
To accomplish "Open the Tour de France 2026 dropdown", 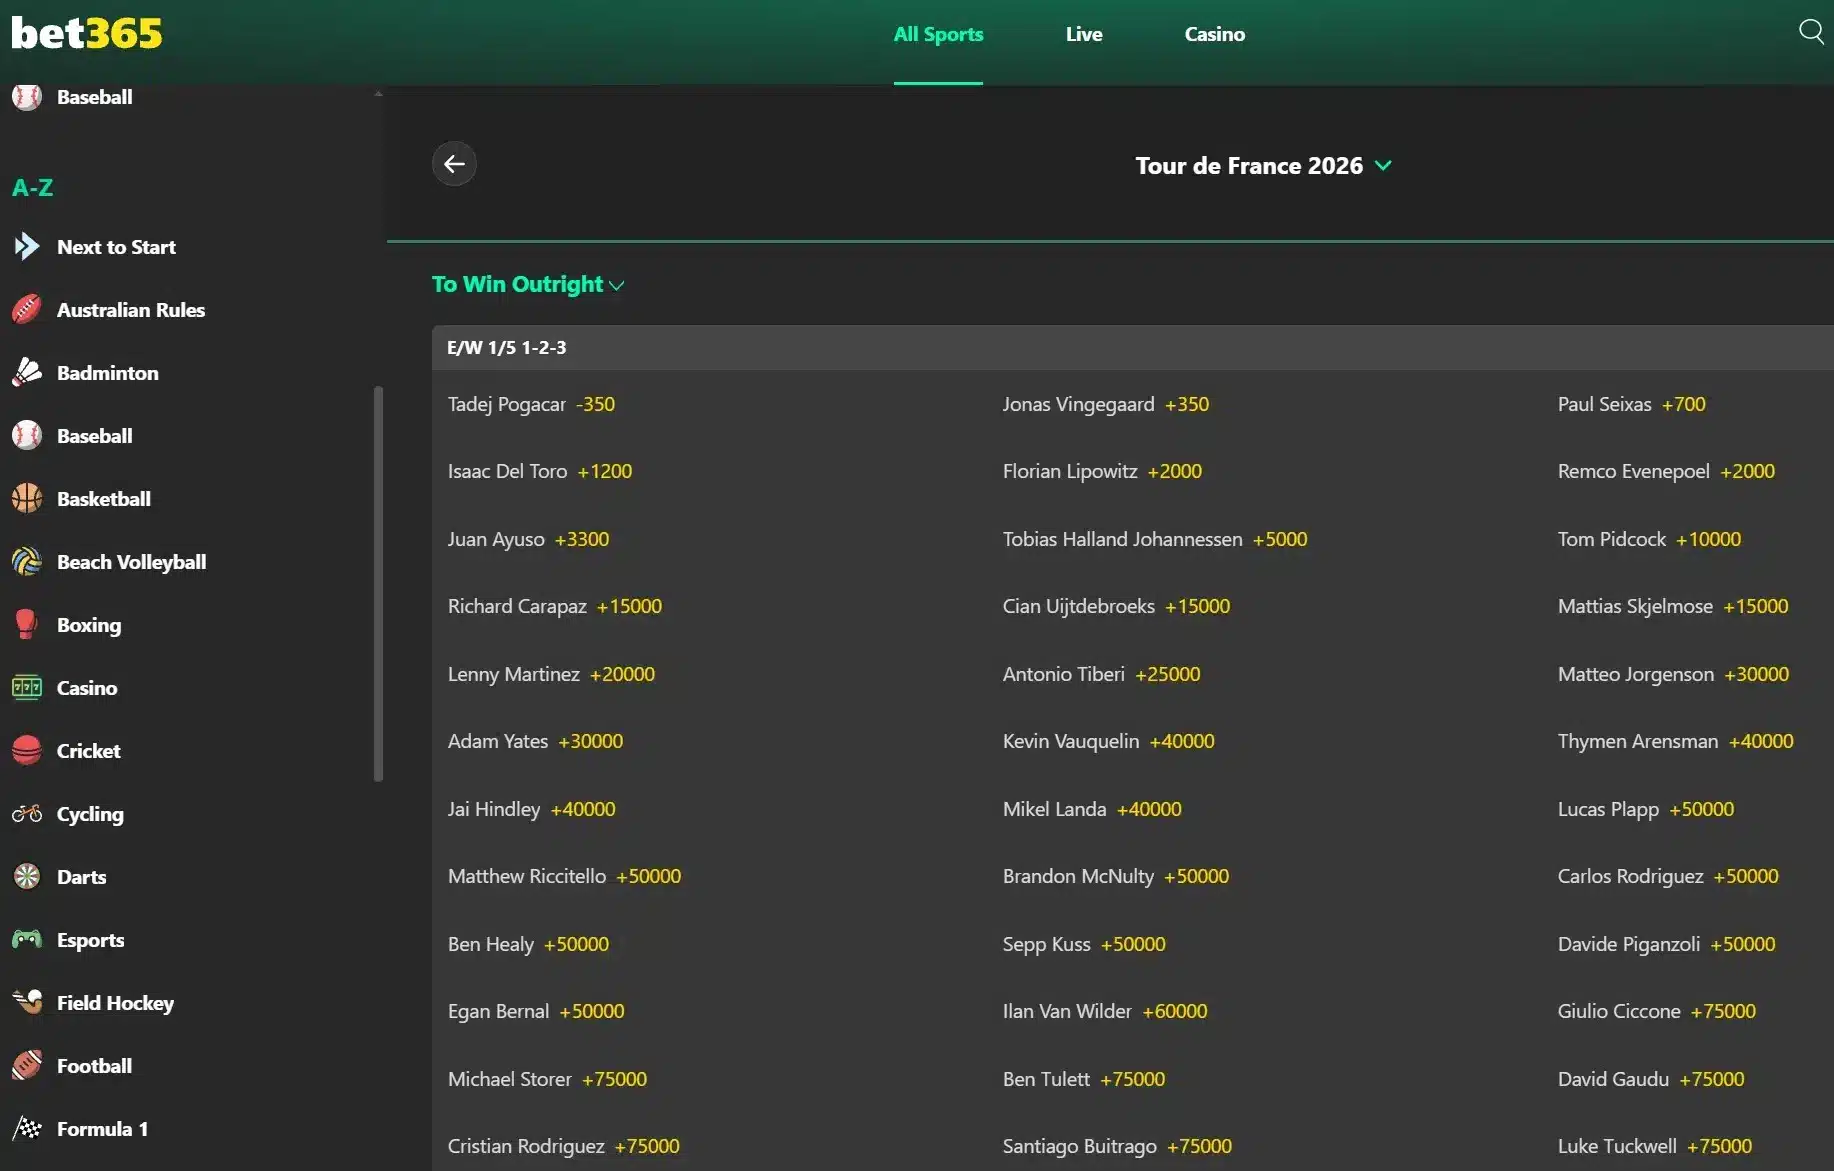I will pos(1263,166).
